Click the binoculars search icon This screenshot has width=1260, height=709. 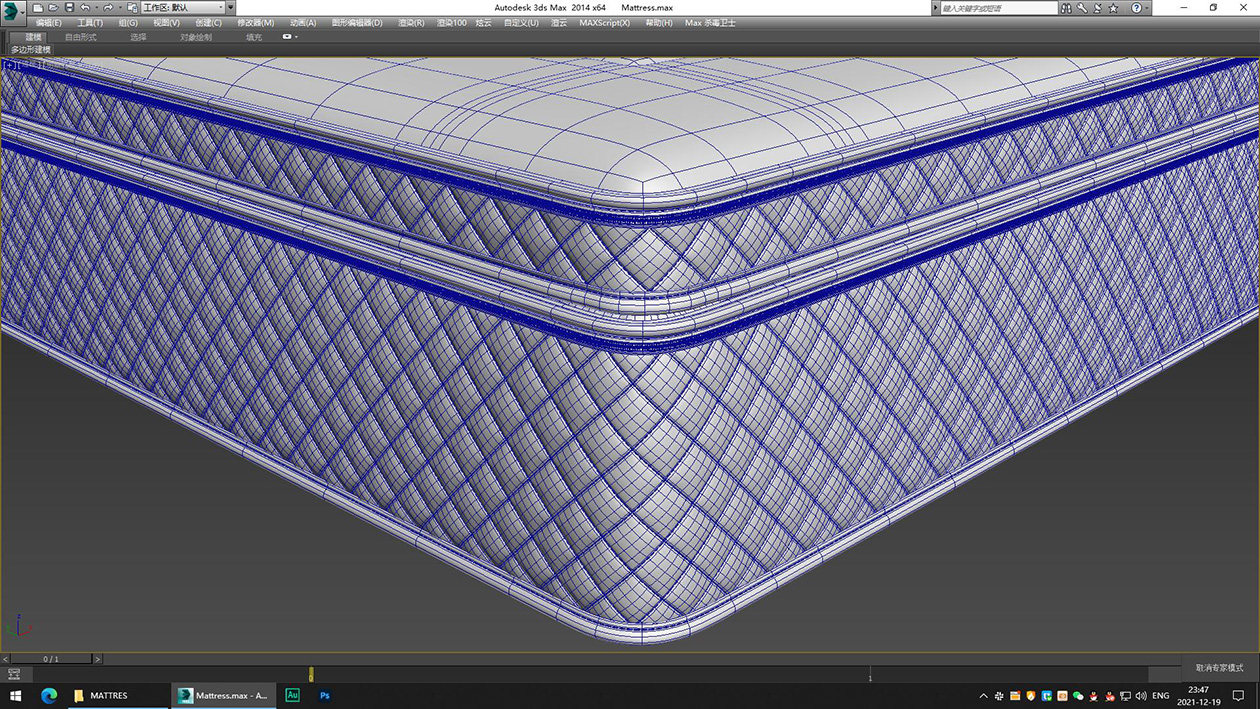coord(1067,8)
